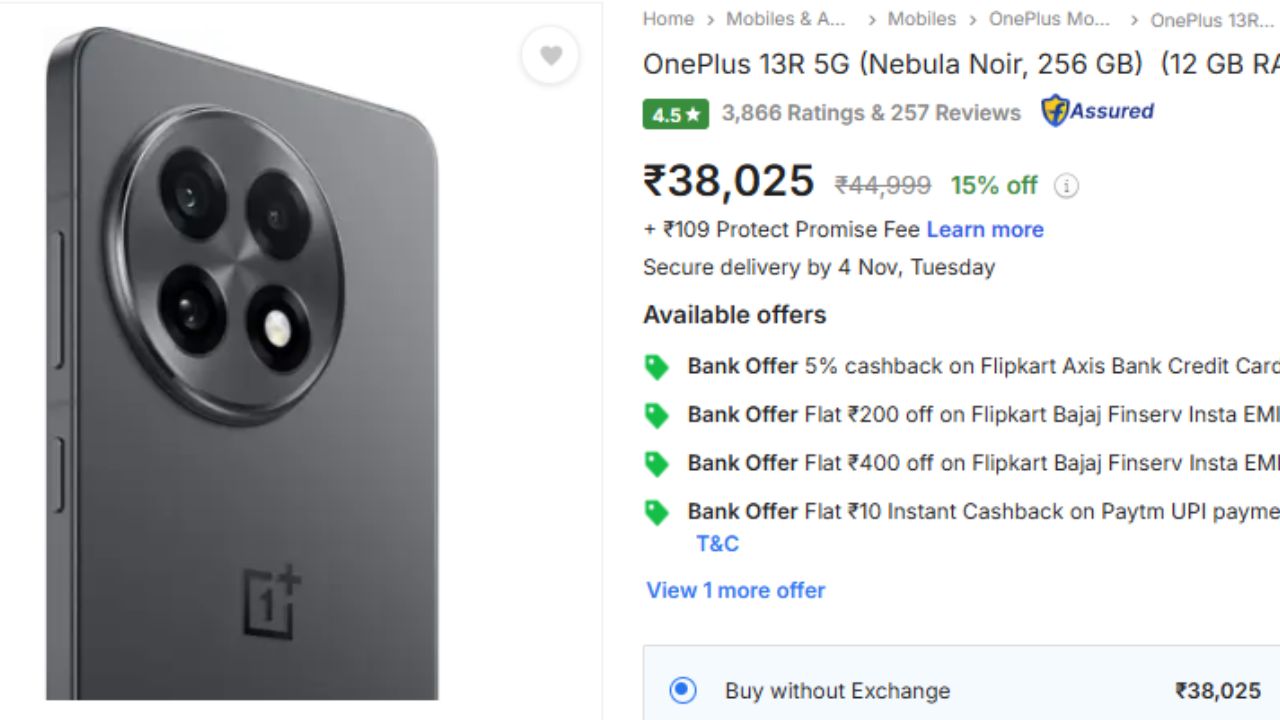Click the Mobiles & Accessories breadcrumb
1280x720 pixels.
[786, 19]
